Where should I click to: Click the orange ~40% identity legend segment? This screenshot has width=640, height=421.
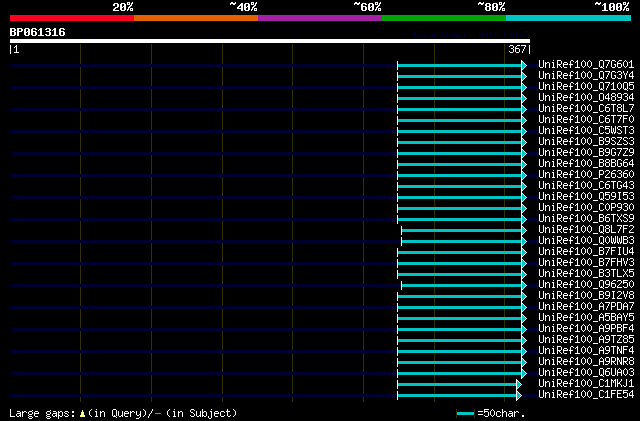pyautogui.click(x=196, y=18)
